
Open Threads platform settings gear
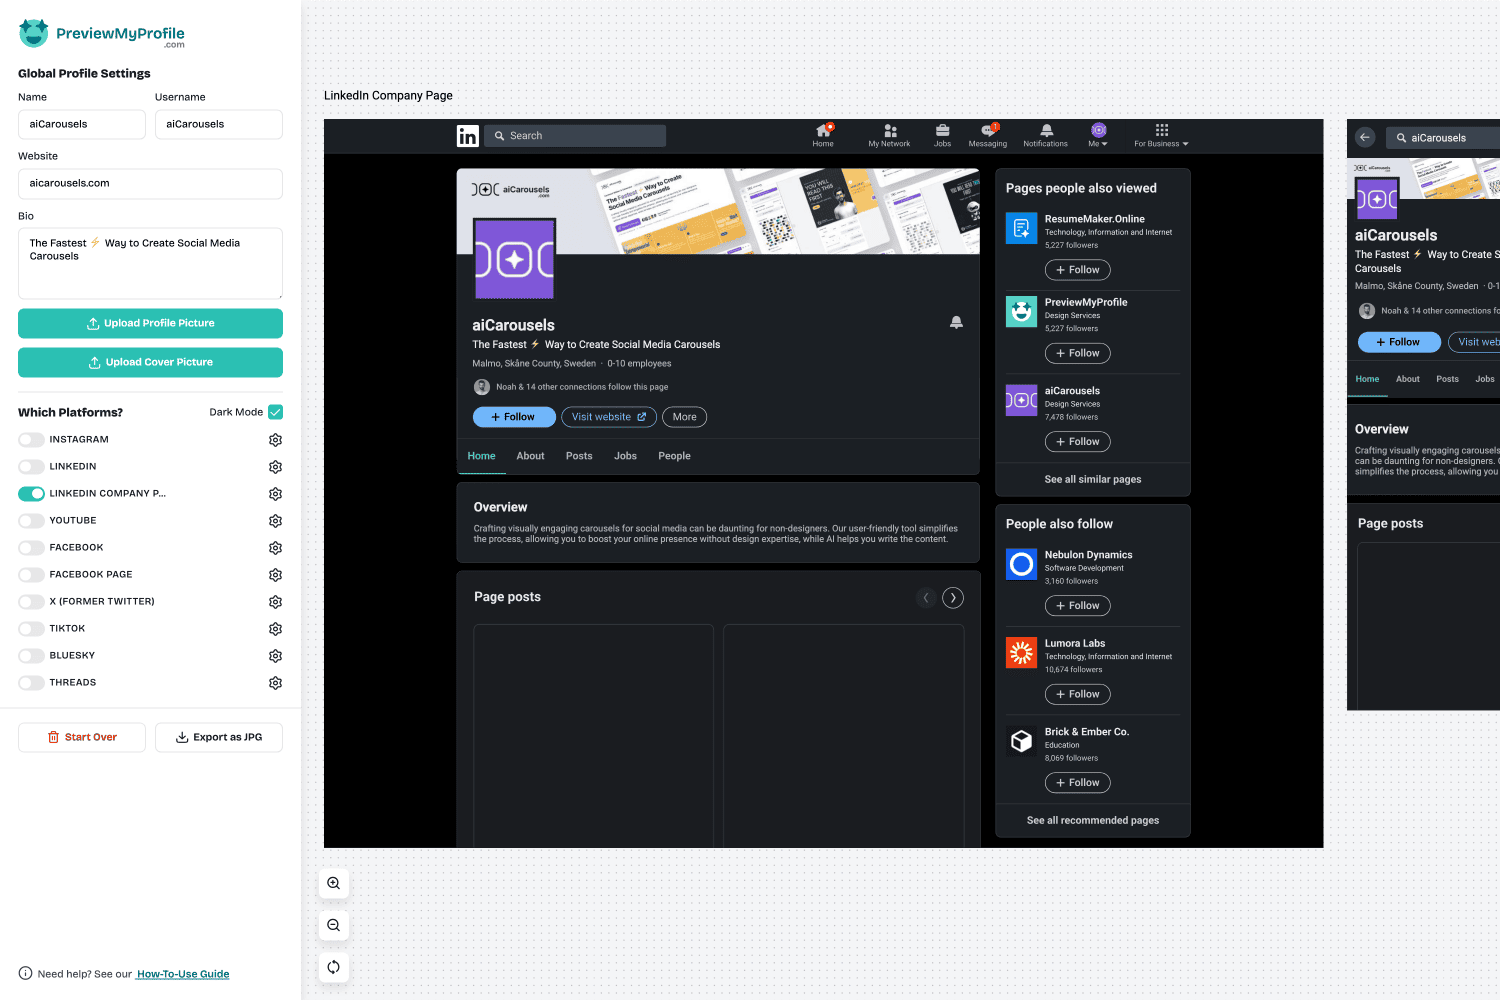tap(275, 683)
